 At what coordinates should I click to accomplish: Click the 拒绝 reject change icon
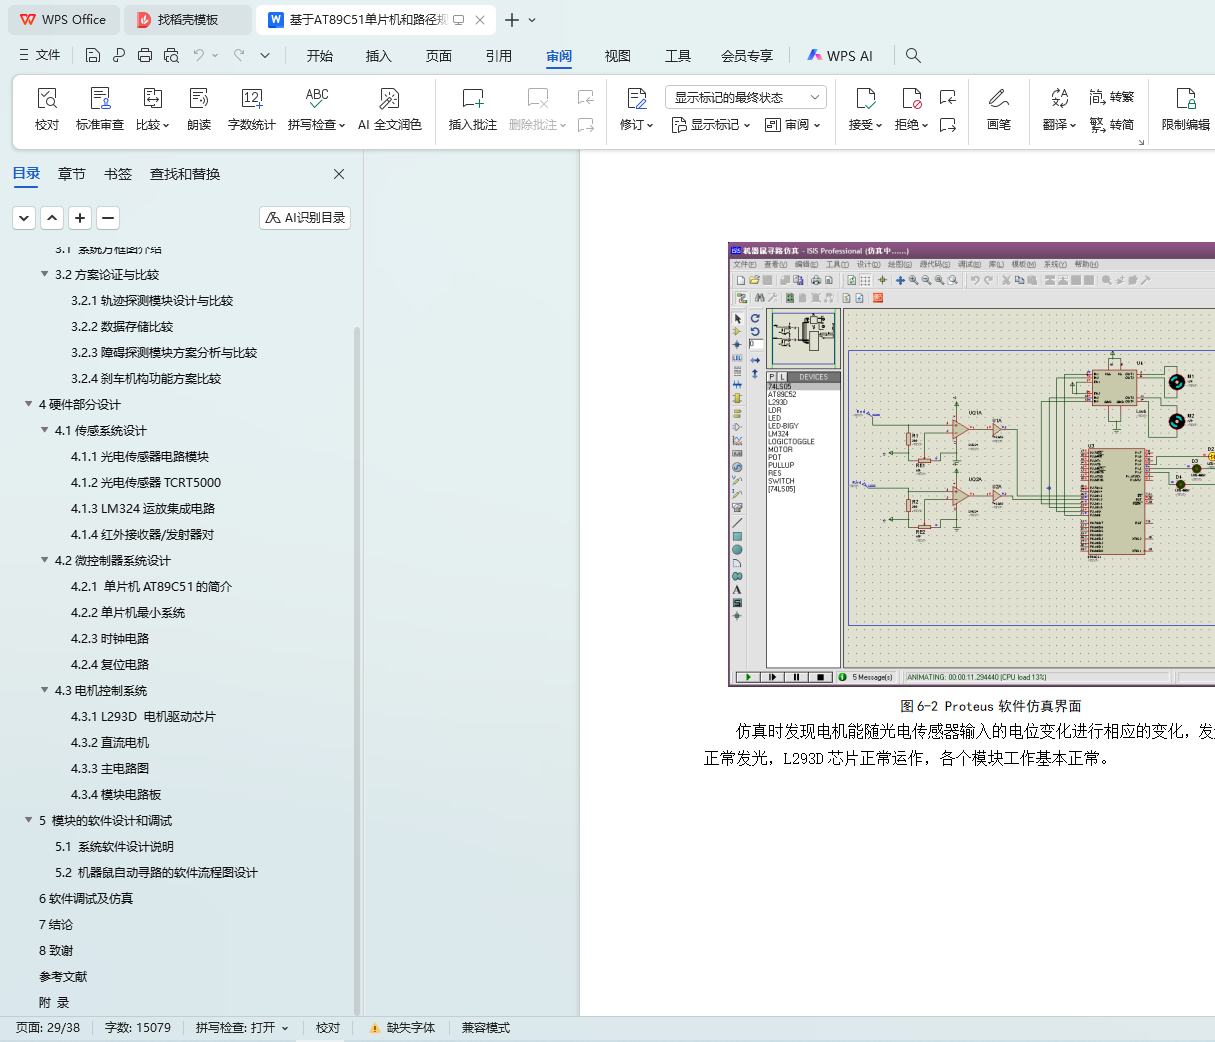(x=911, y=98)
